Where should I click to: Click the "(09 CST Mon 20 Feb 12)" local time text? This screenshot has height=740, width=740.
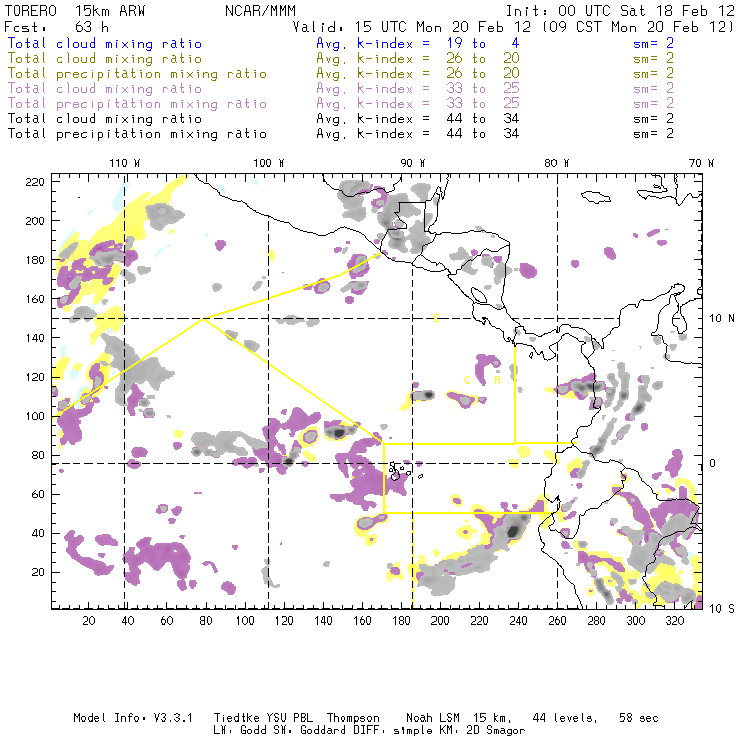coord(637,27)
